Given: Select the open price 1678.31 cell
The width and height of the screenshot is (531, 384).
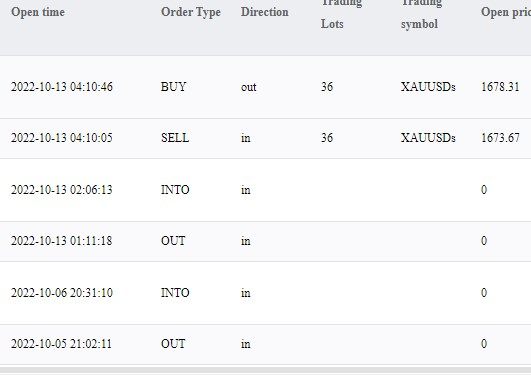Looking at the screenshot, I should (500, 87).
